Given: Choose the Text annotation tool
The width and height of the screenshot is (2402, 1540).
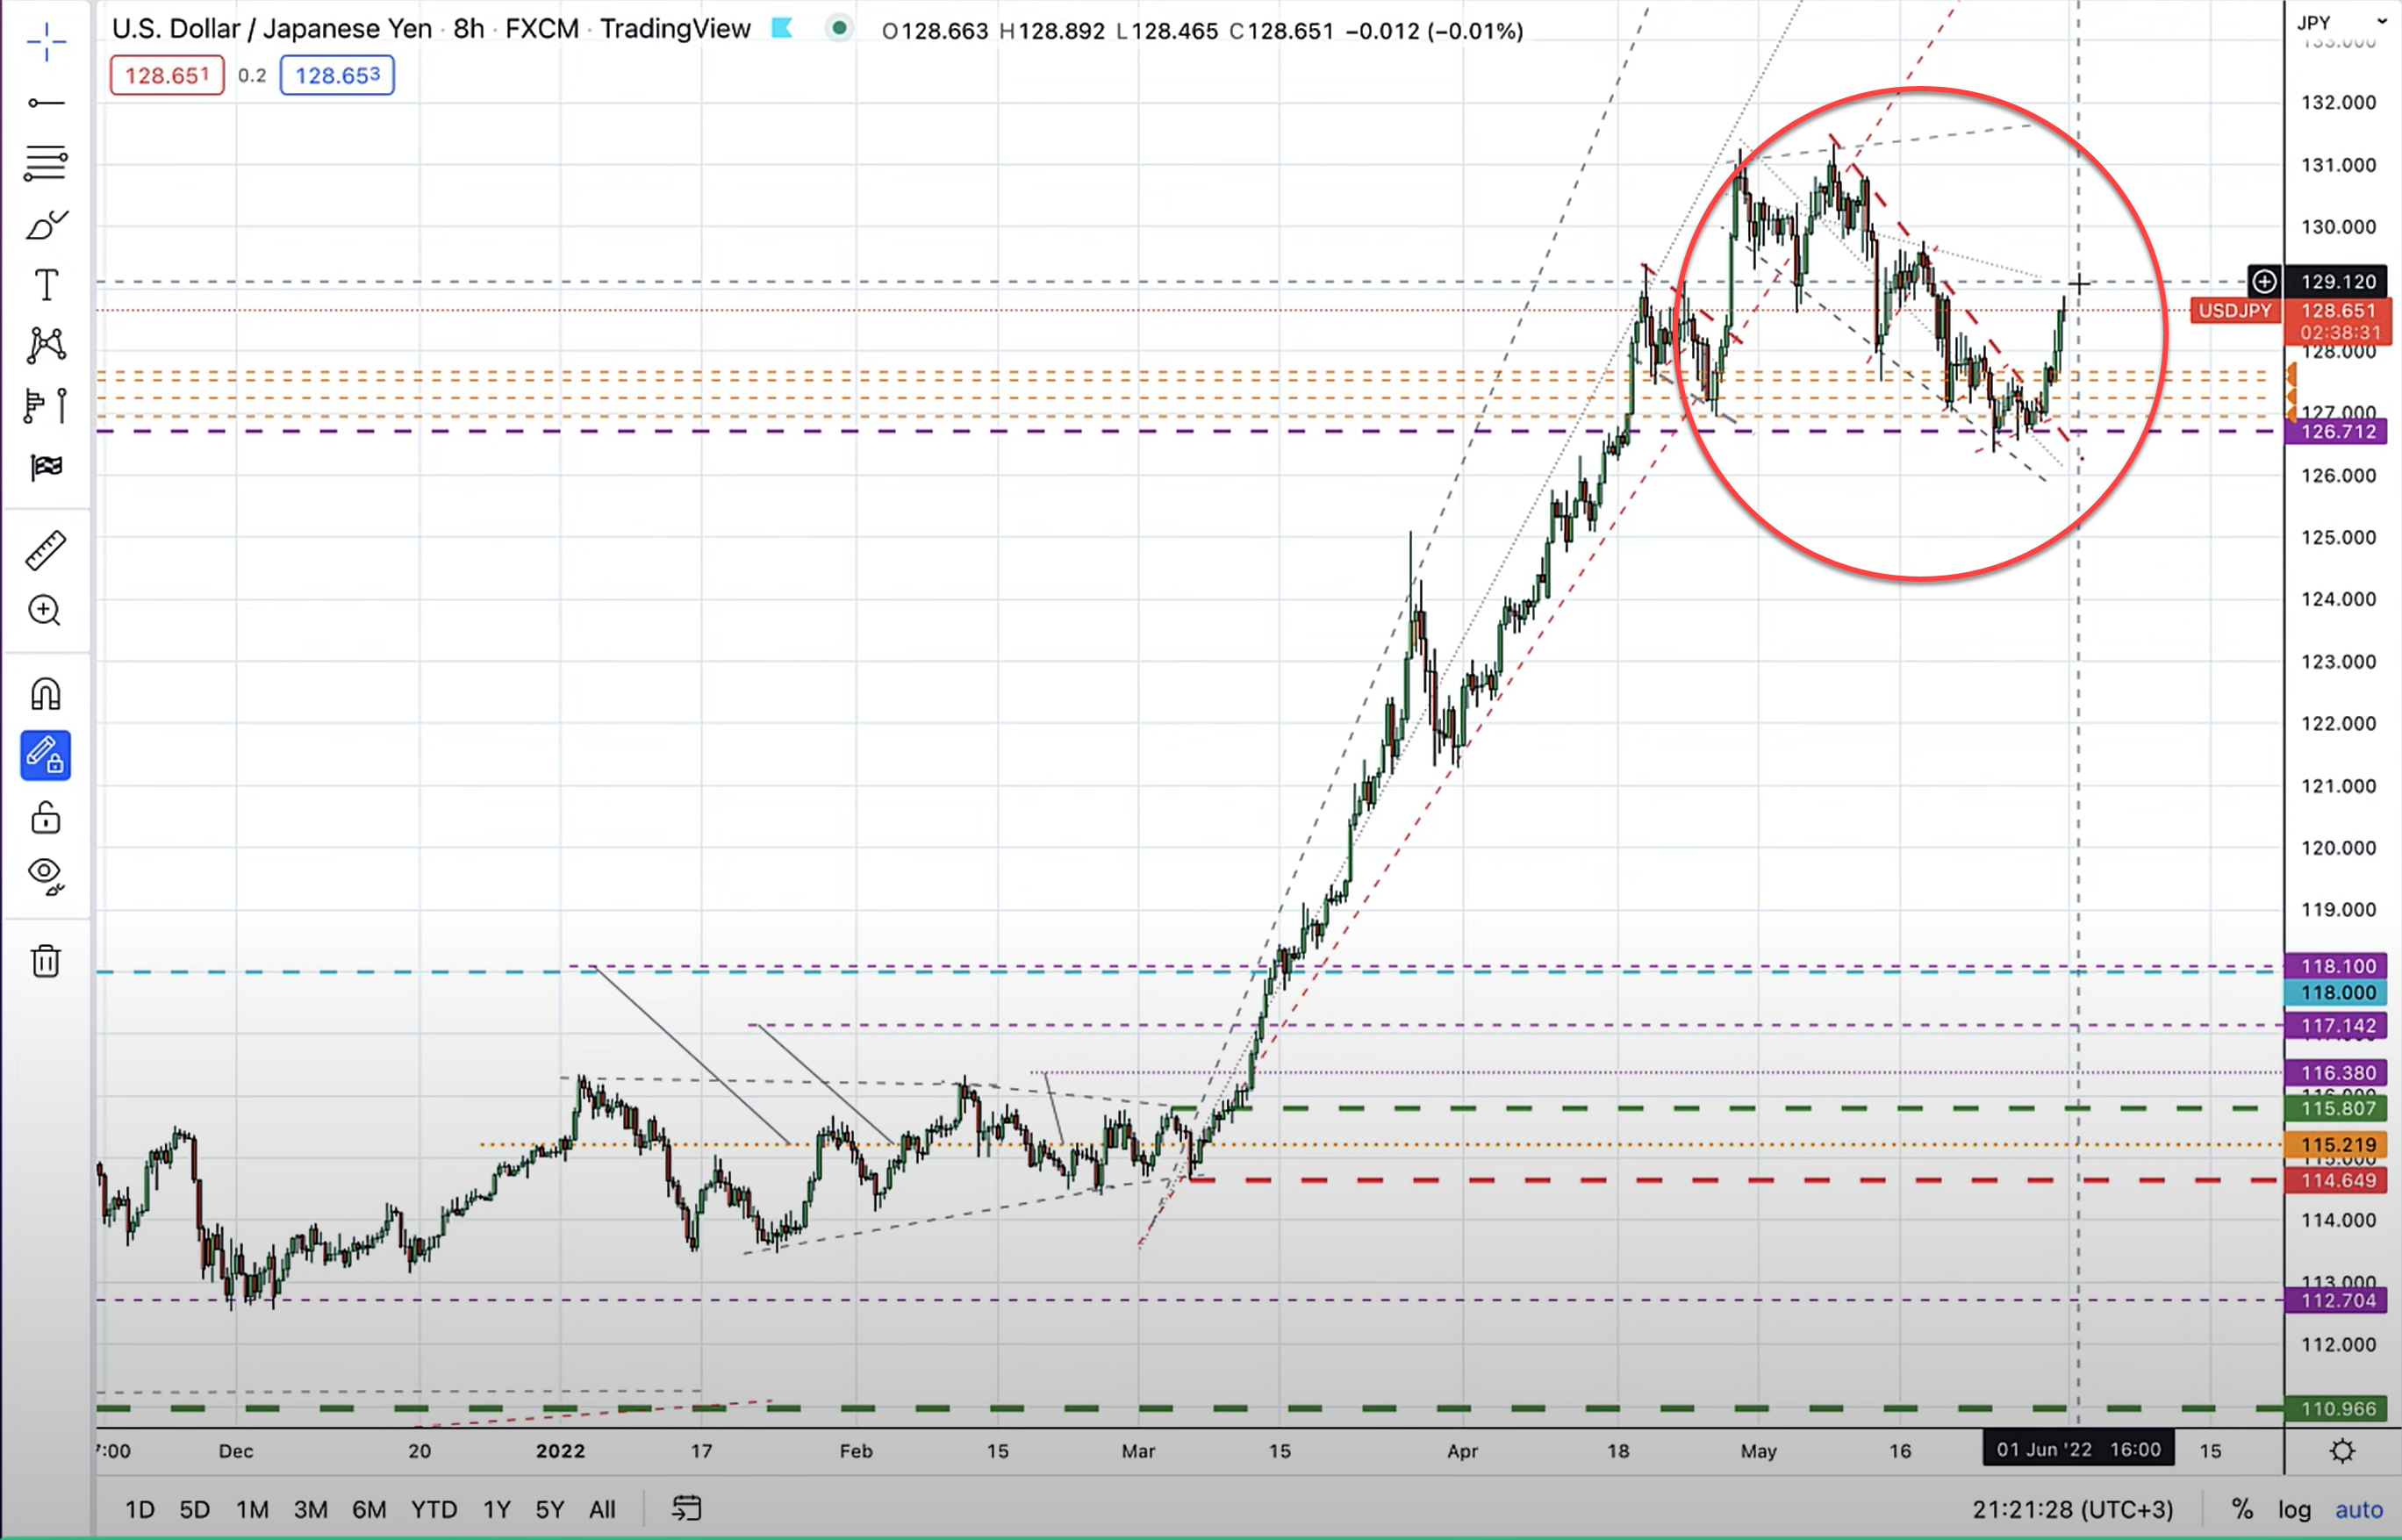Looking at the screenshot, I should pyautogui.click(x=46, y=286).
